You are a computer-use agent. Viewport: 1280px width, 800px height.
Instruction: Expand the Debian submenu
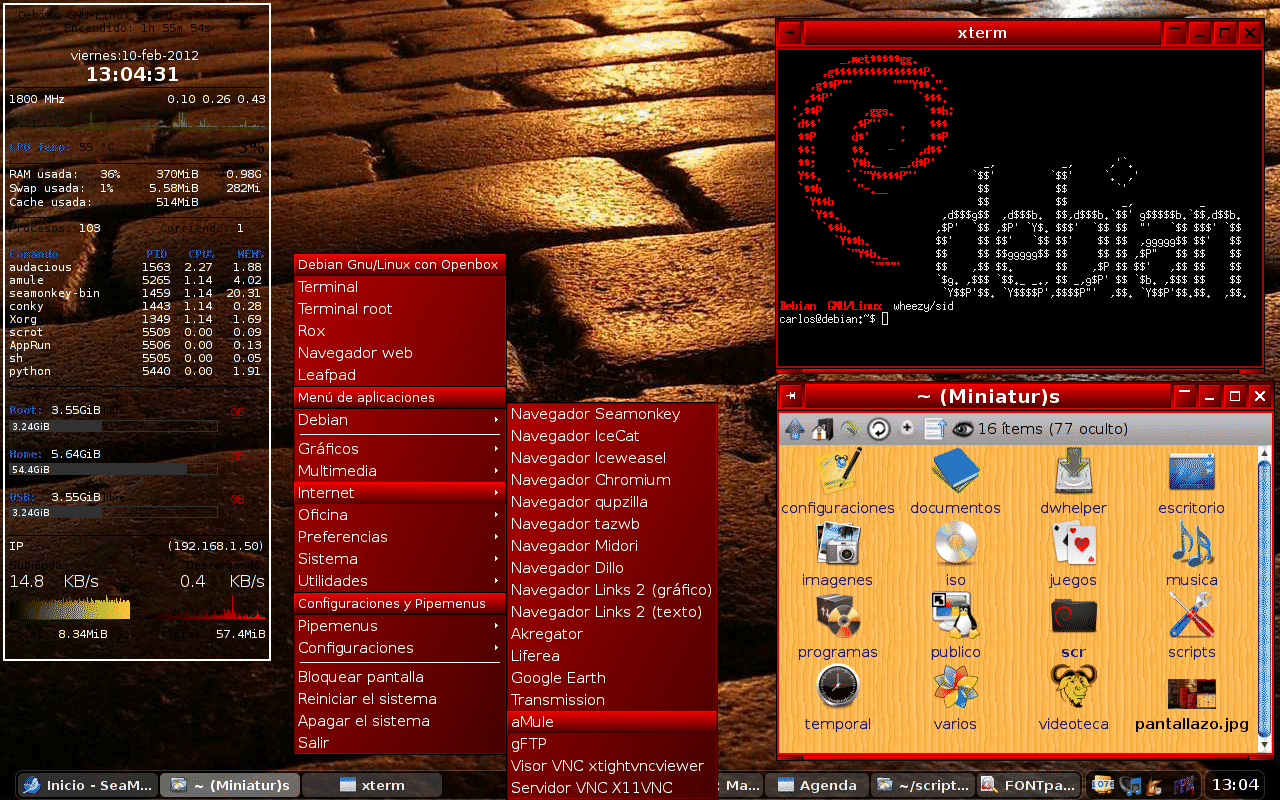tap(400, 420)
